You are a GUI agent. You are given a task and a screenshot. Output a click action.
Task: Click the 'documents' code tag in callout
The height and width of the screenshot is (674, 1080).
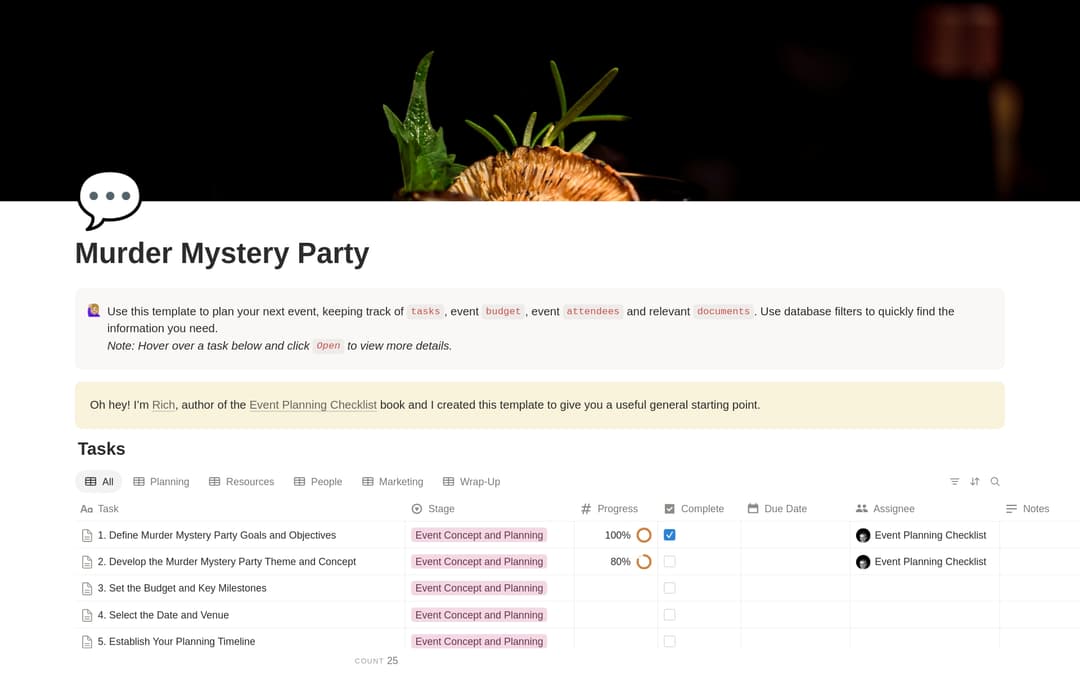[x=723, y=311]
